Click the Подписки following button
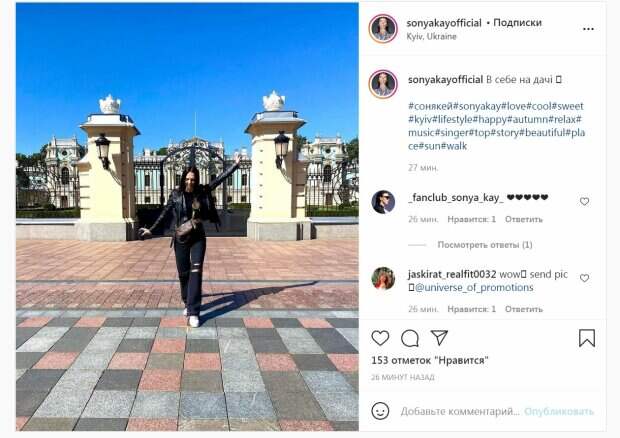The width and height of the screenshot is (620, 438). [x=517, y=23]
